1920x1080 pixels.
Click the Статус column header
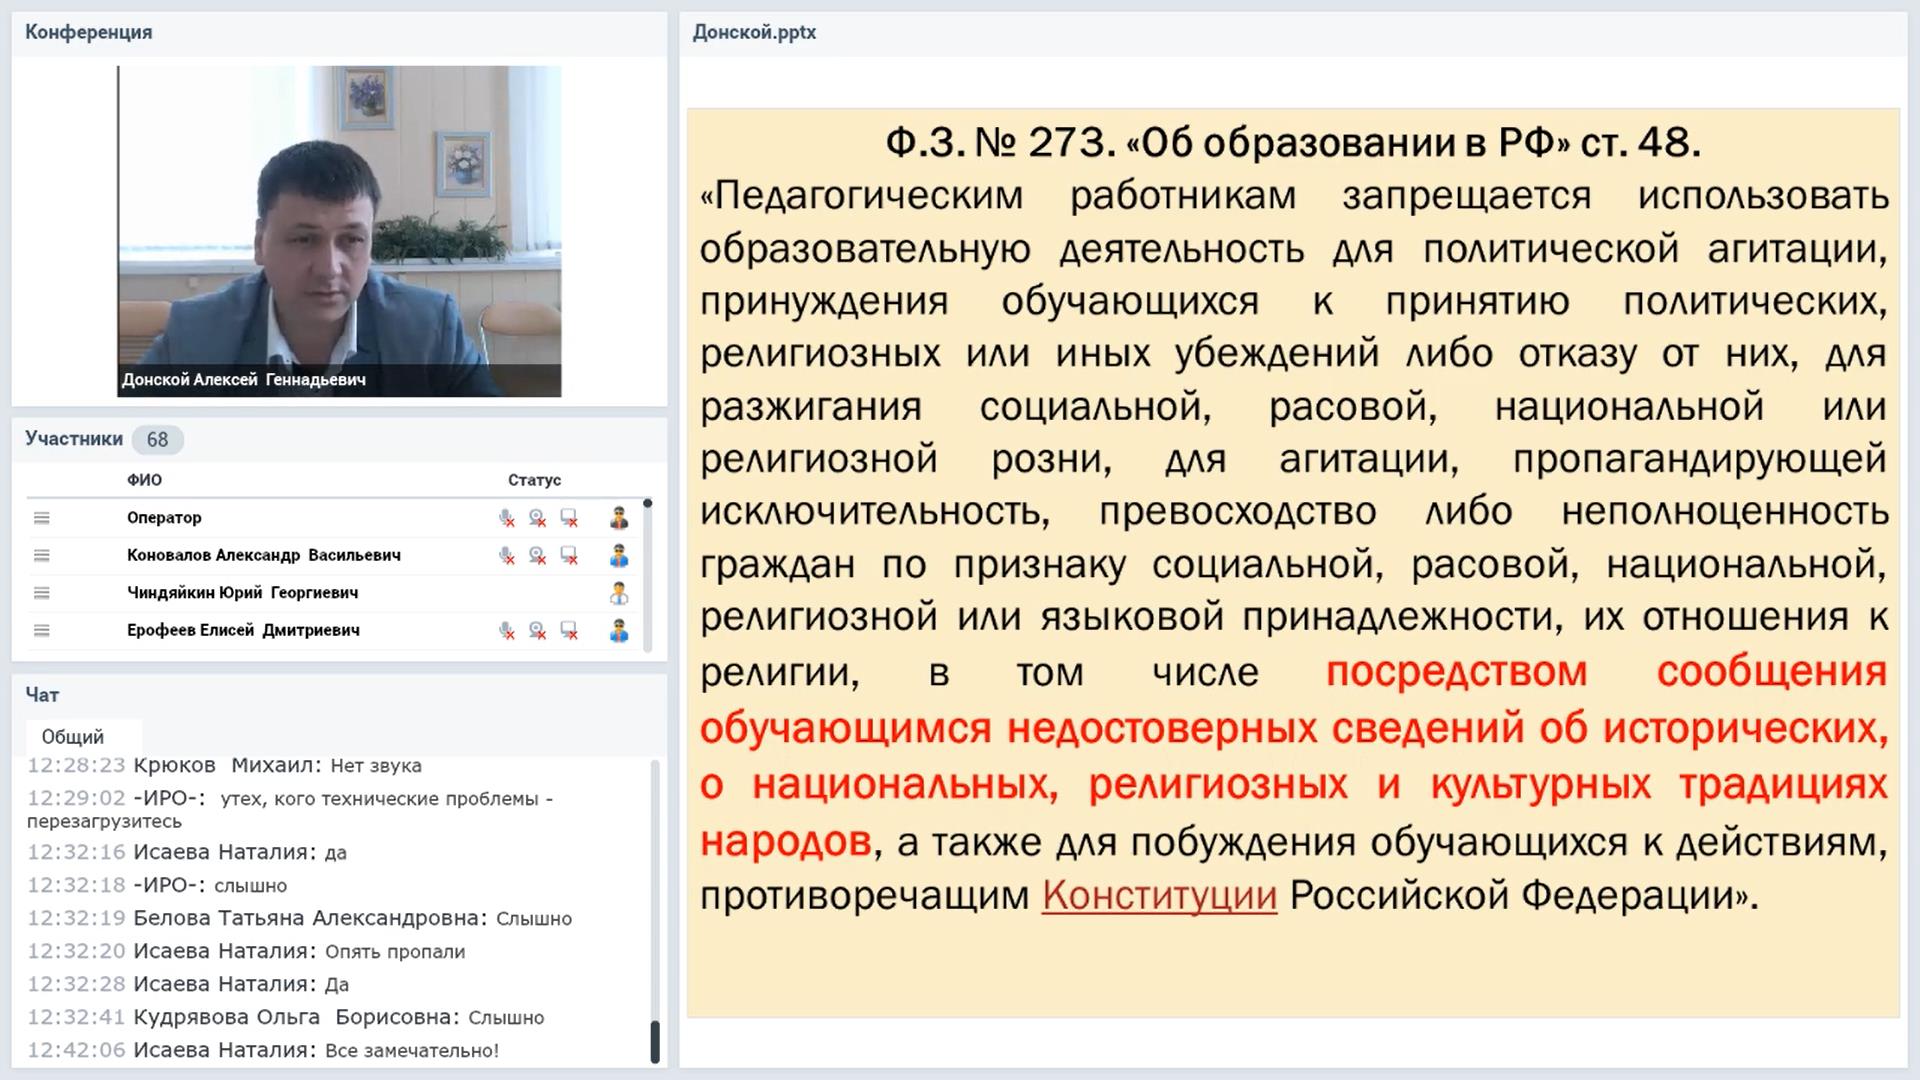534,480
